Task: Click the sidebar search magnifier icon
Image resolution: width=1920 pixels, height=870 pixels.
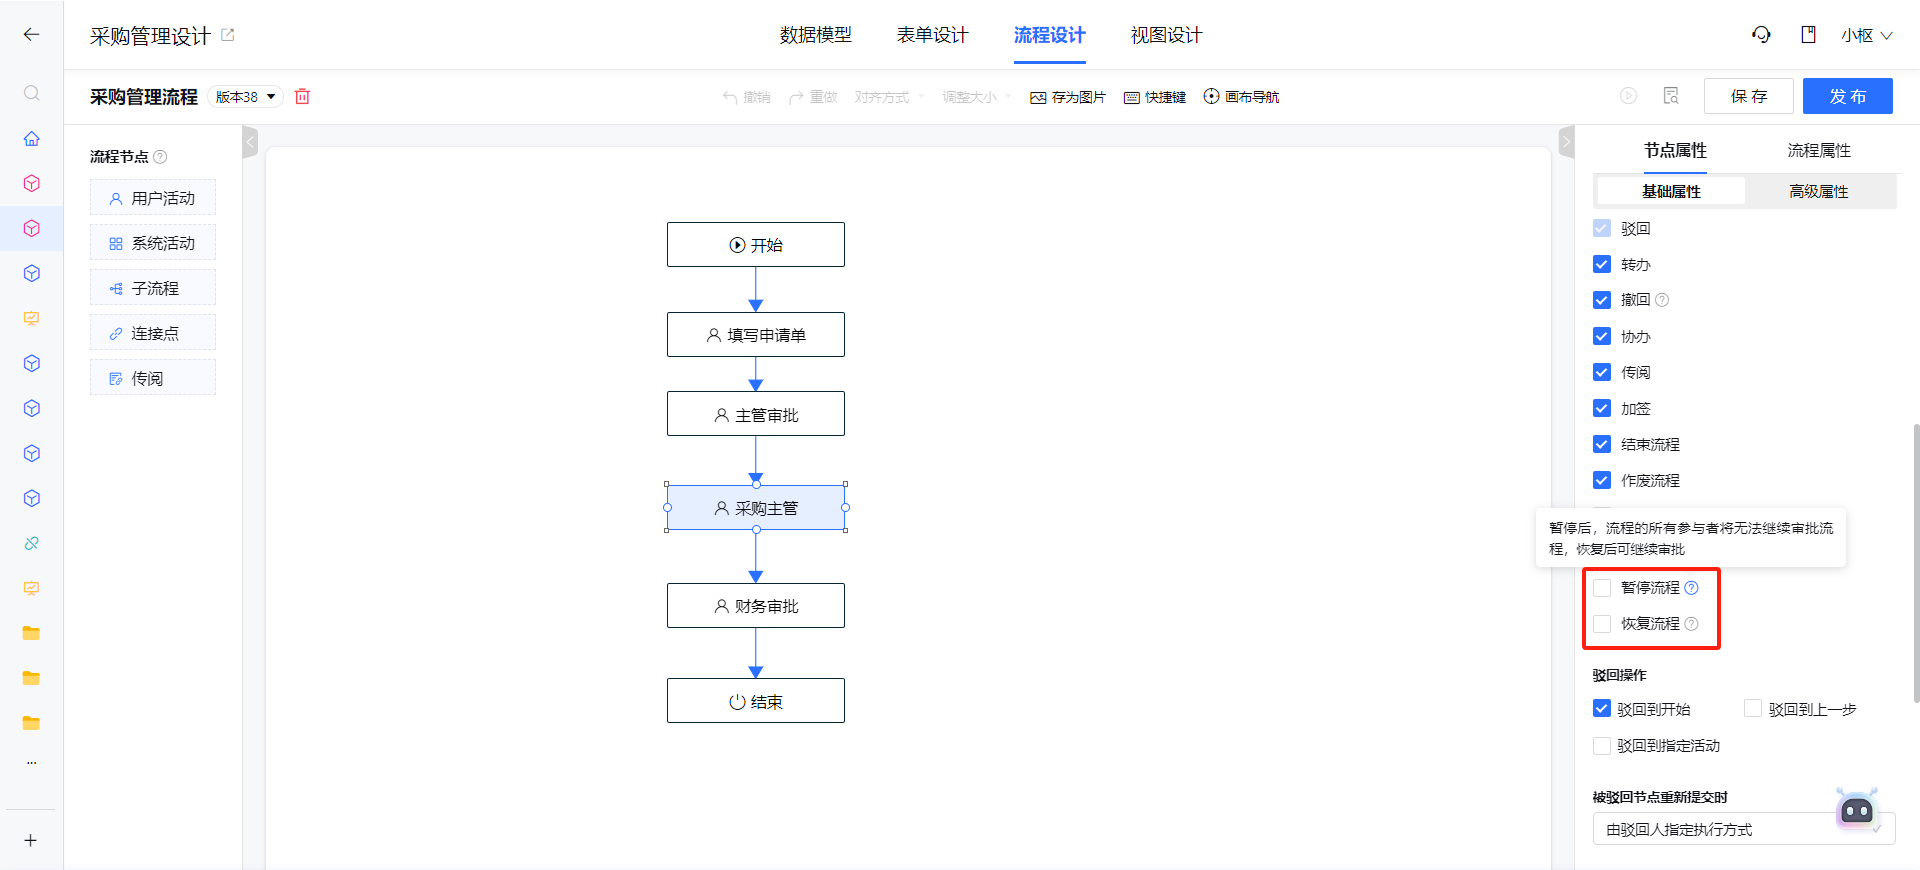Action: point(32,93)
